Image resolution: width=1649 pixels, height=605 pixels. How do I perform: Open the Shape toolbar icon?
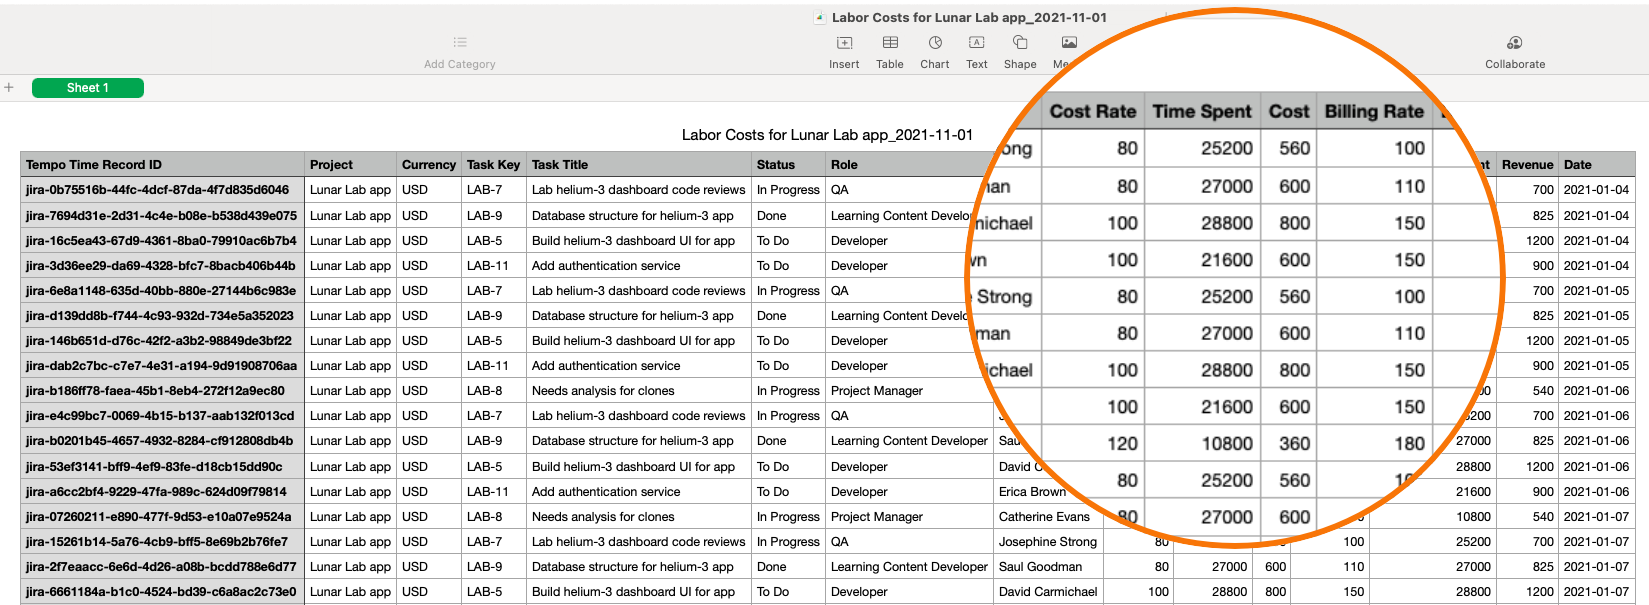point(1020,43)
